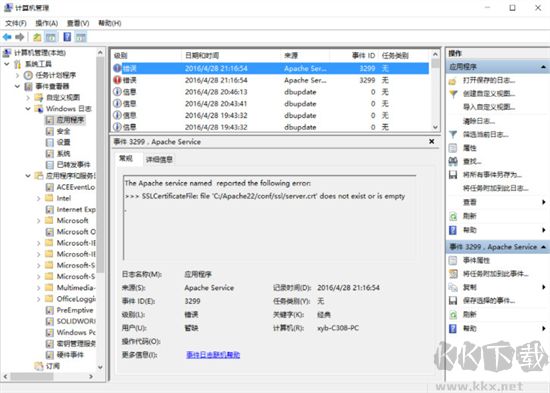The image size is (550, 393).
Task: Select ACEEventLog in the tree
Action: click(76, 187)
